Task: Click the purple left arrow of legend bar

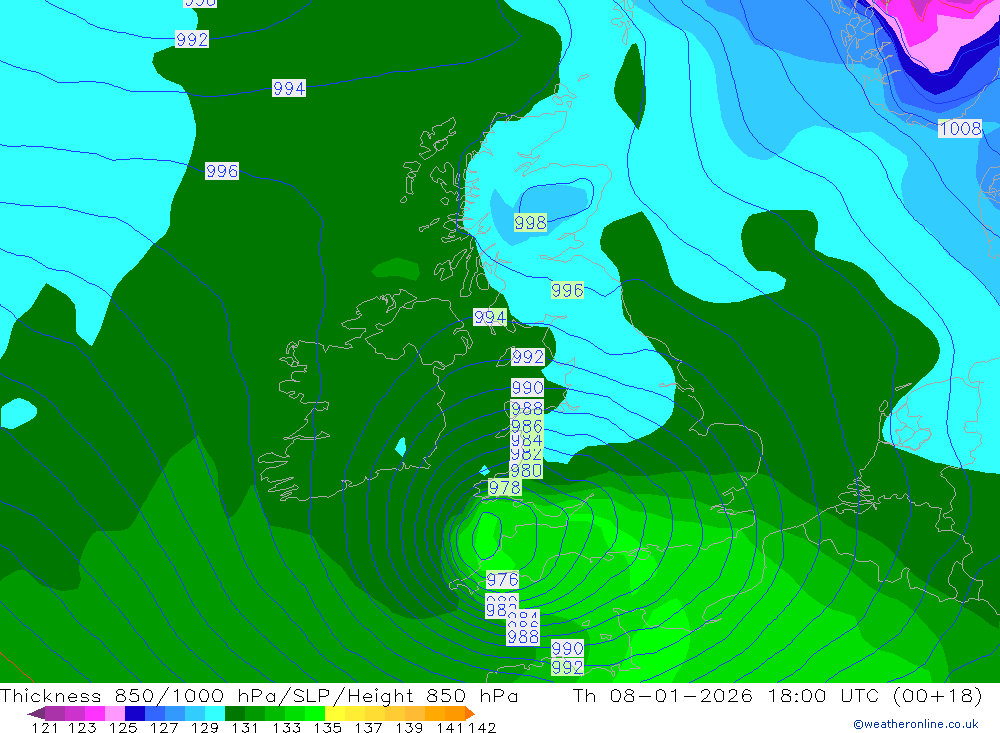Action: click(36, 713)
